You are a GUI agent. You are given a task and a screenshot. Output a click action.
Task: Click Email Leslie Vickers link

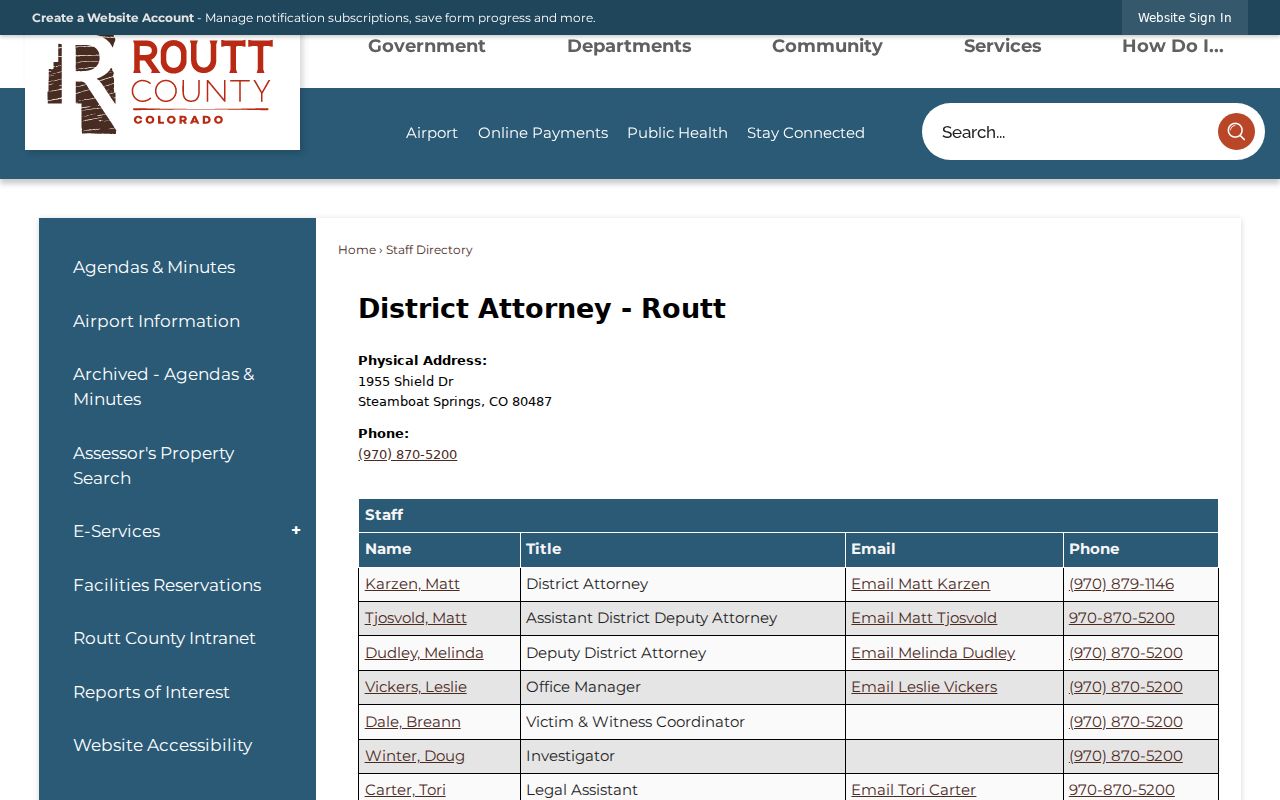pos(924,687)
